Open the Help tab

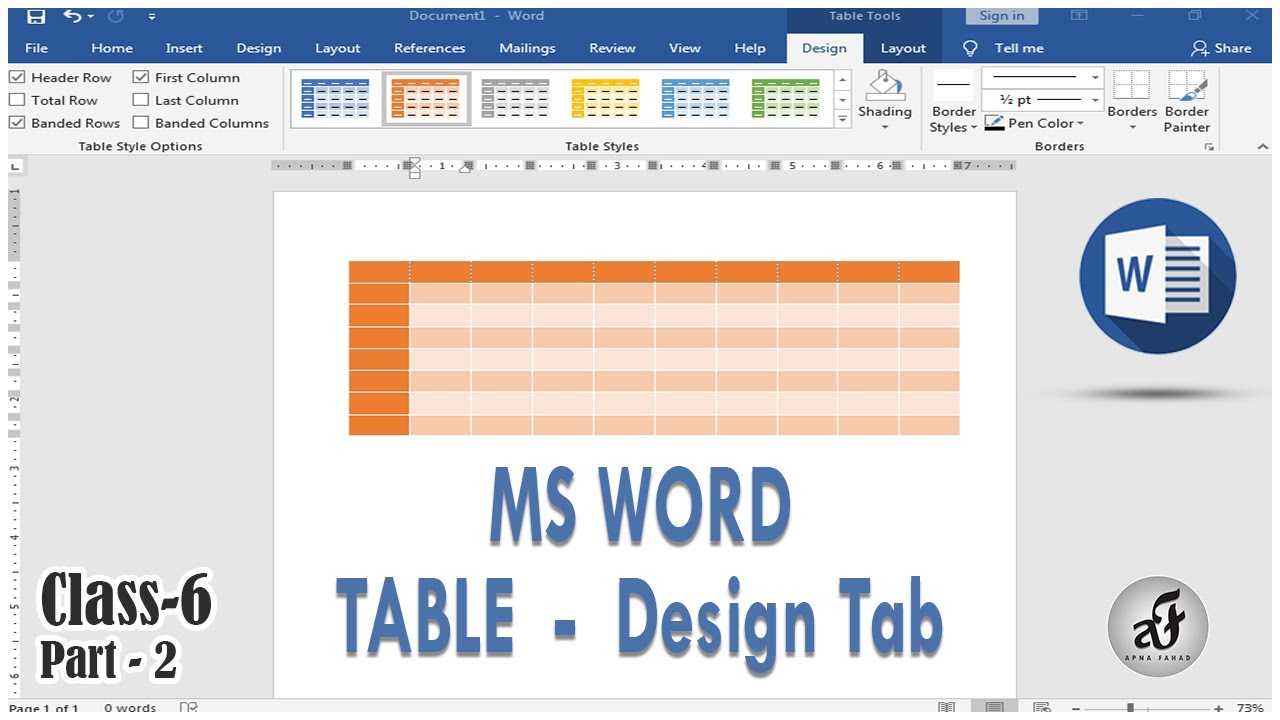[x=750, y=48]
